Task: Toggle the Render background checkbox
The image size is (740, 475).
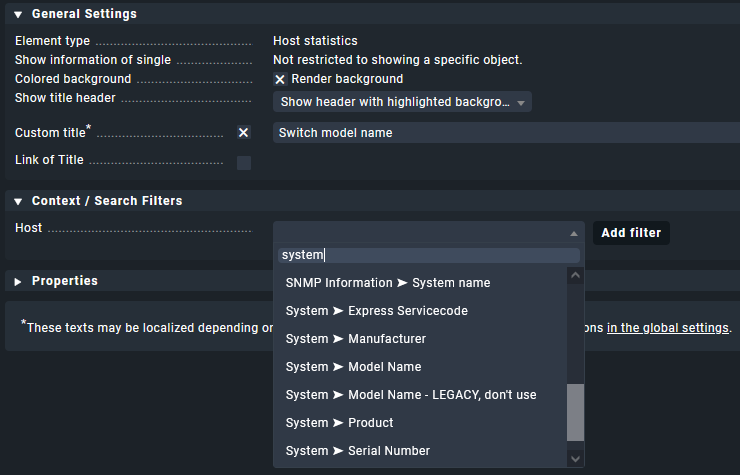Action: pyautogui.click(x=280, y=79)
